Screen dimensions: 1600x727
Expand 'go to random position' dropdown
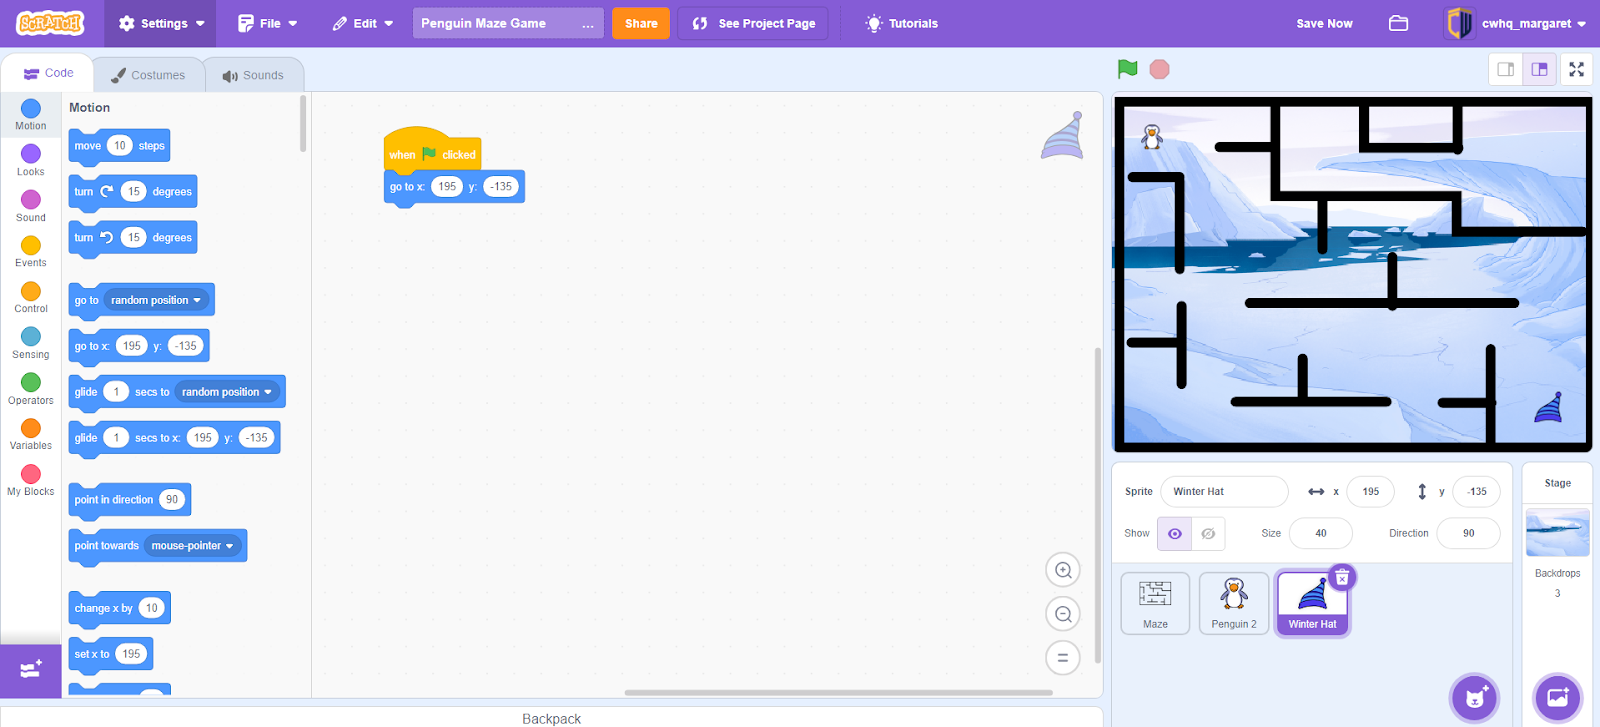click(x=156, y=300)
